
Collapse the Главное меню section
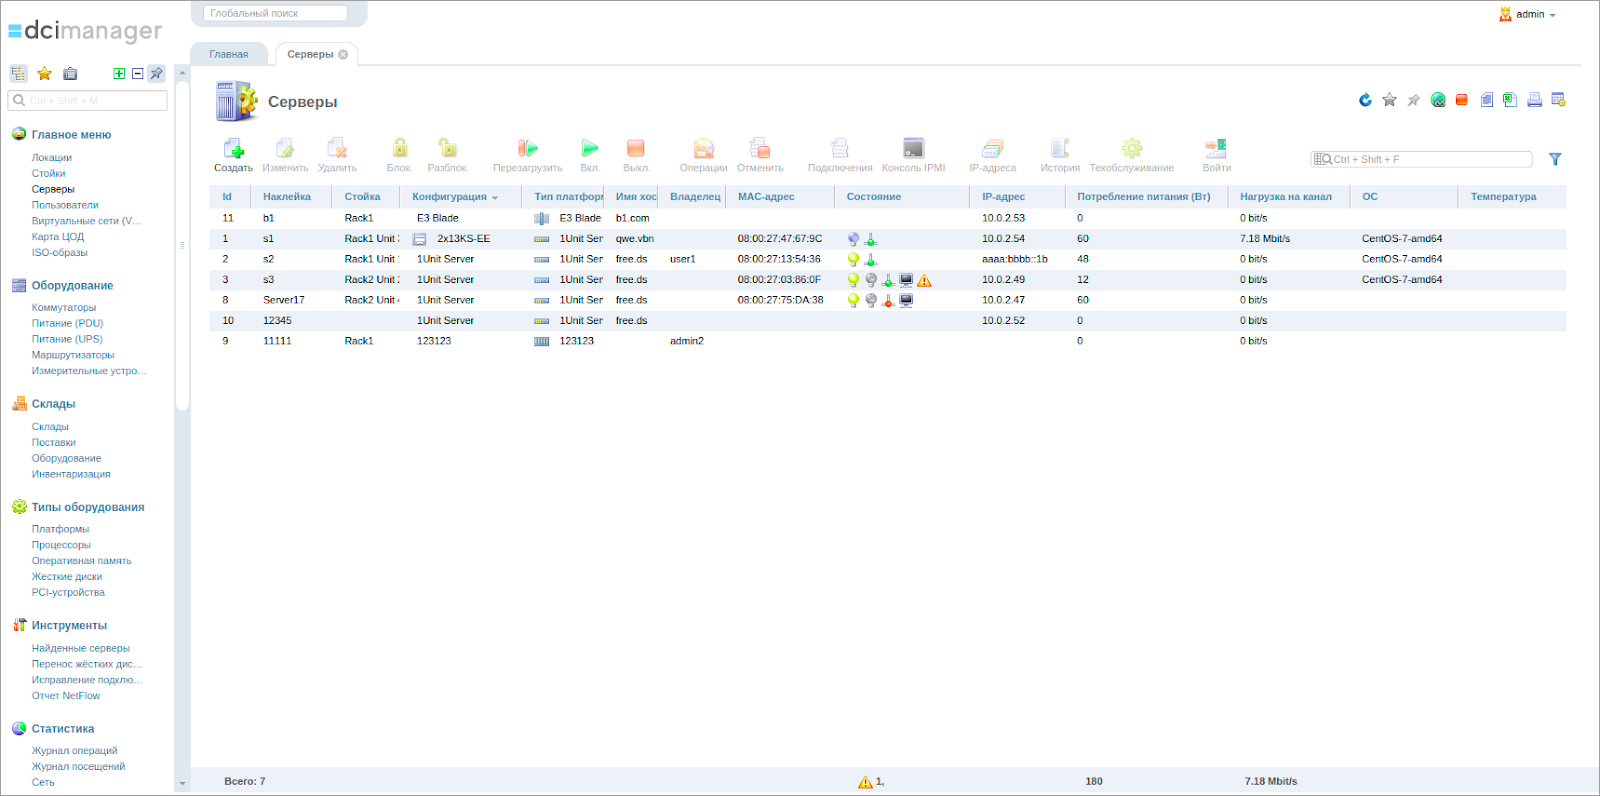coord(71,135)
